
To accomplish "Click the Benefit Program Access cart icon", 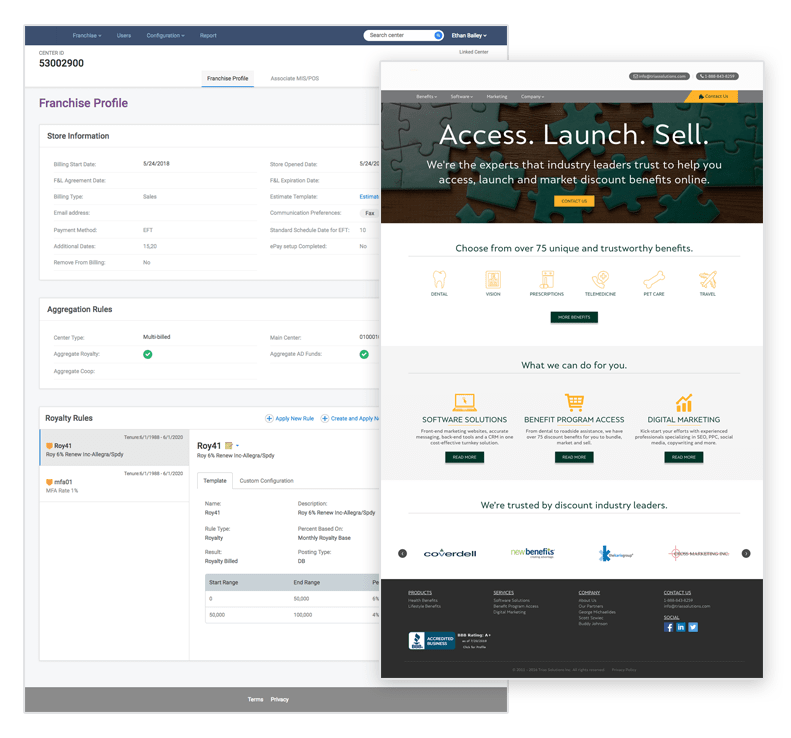I will click(574, 402).
